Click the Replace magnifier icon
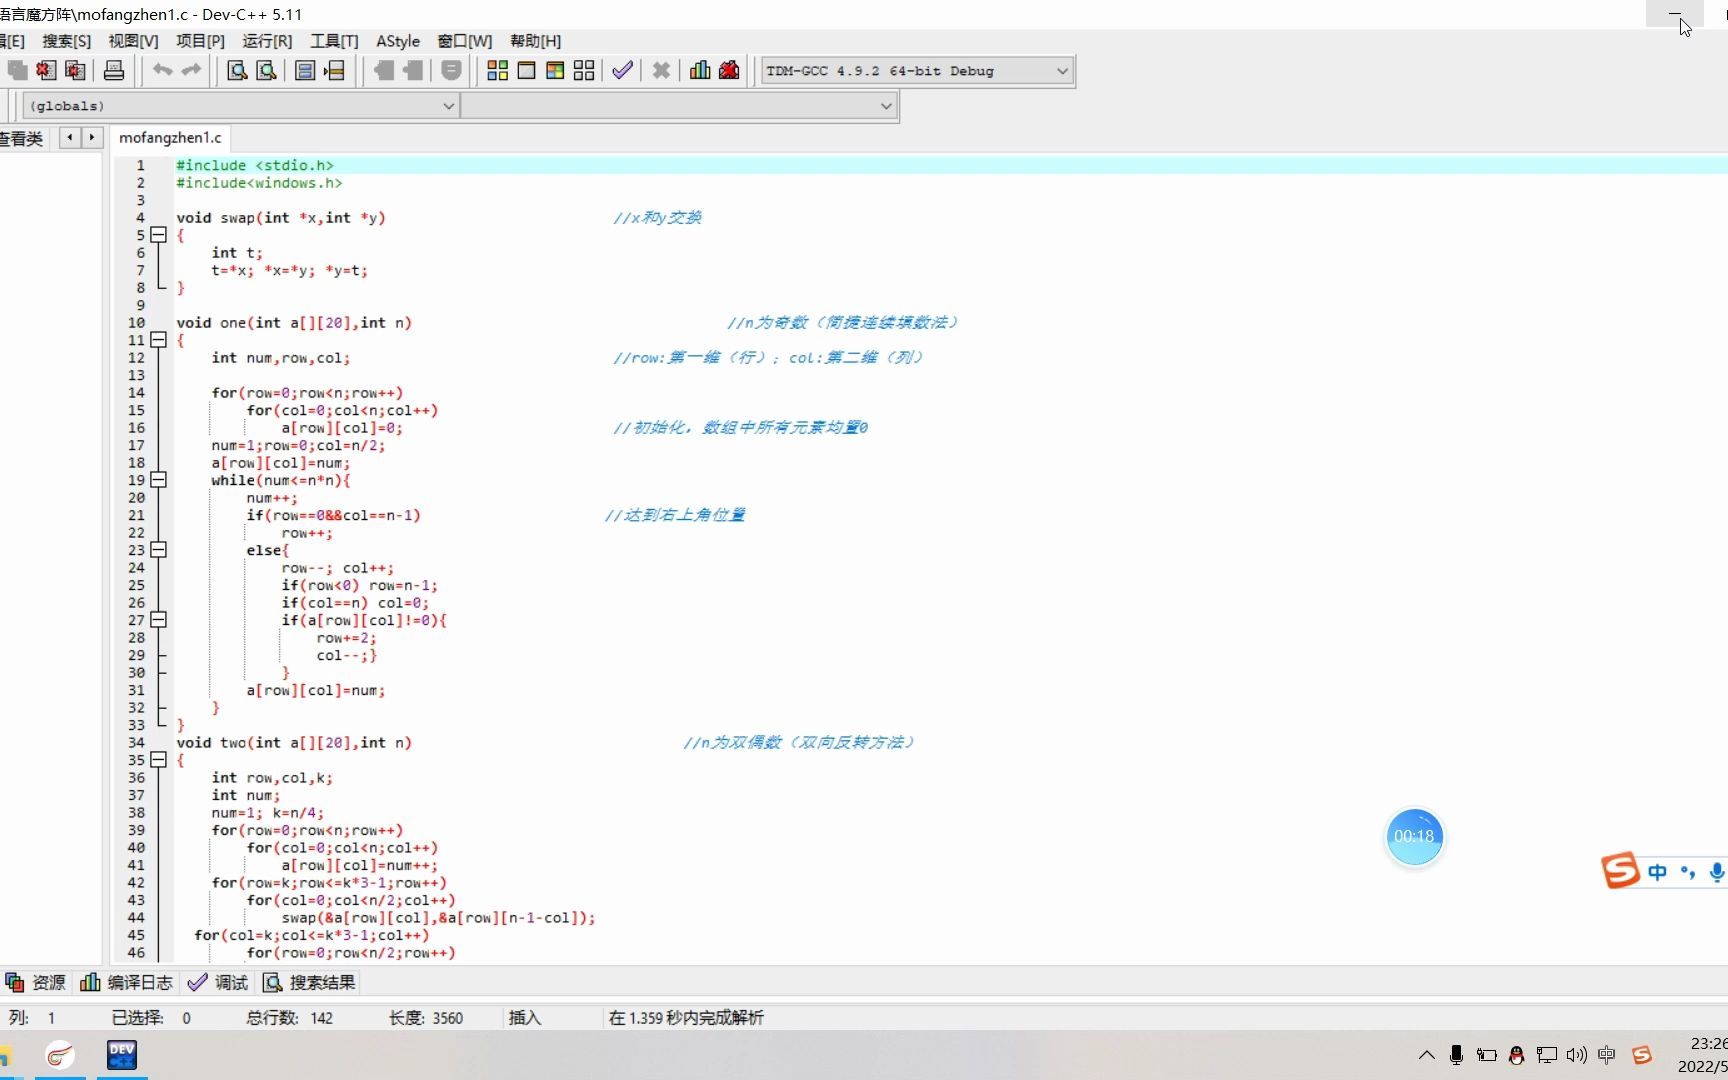This screenshot has width=1728, height=1080. [x=266, y=70]
